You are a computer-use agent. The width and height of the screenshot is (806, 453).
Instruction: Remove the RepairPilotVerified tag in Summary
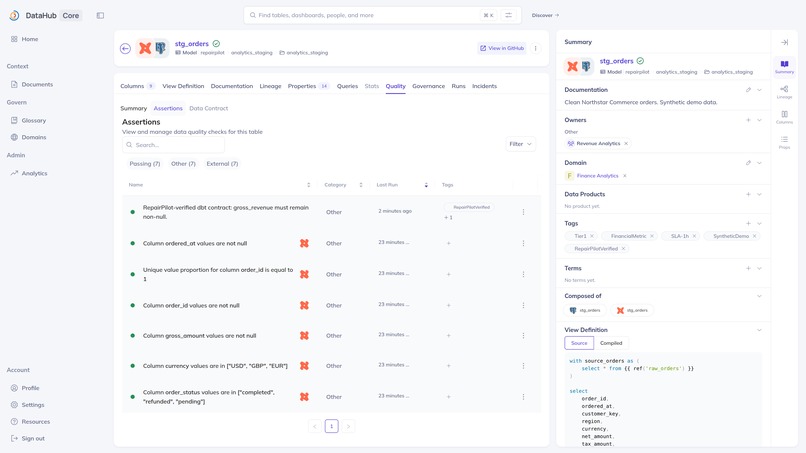pyautogui.click(x=624, y=249)
